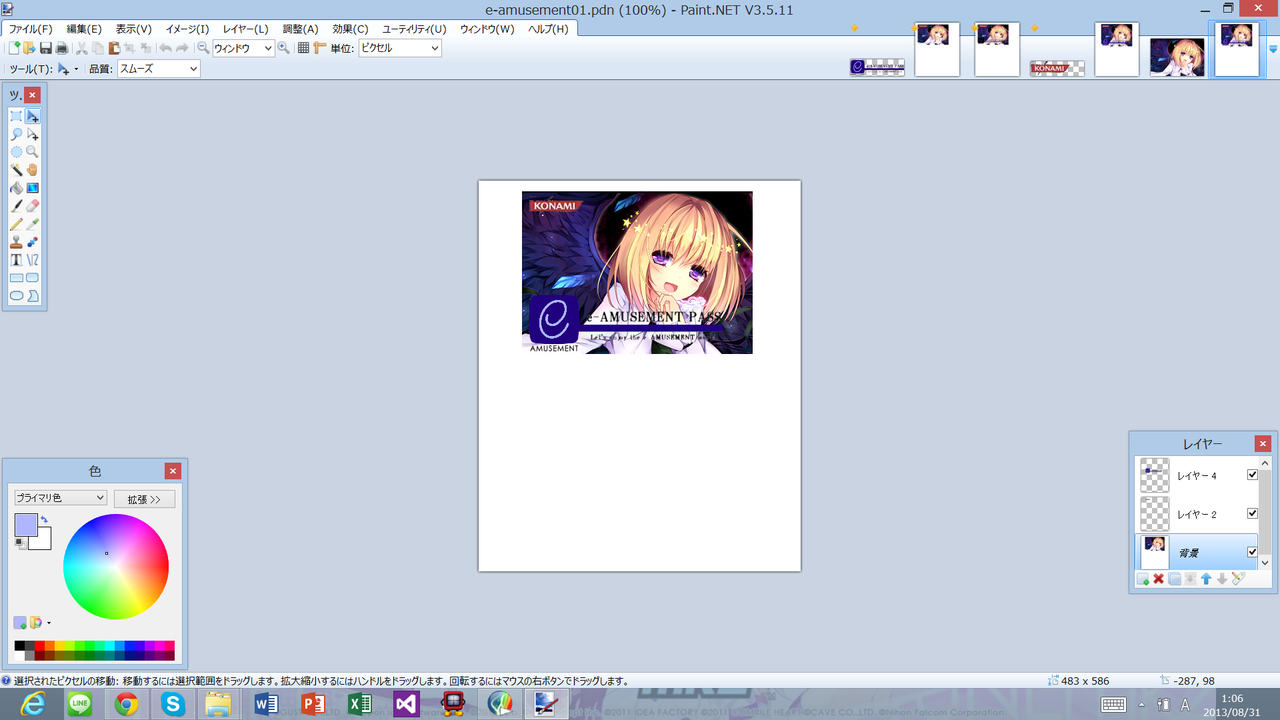Open the ファイル(F) menu
Image resolution: width=1280 pixels, height=720 pixels.
click(x=30, y=29)
